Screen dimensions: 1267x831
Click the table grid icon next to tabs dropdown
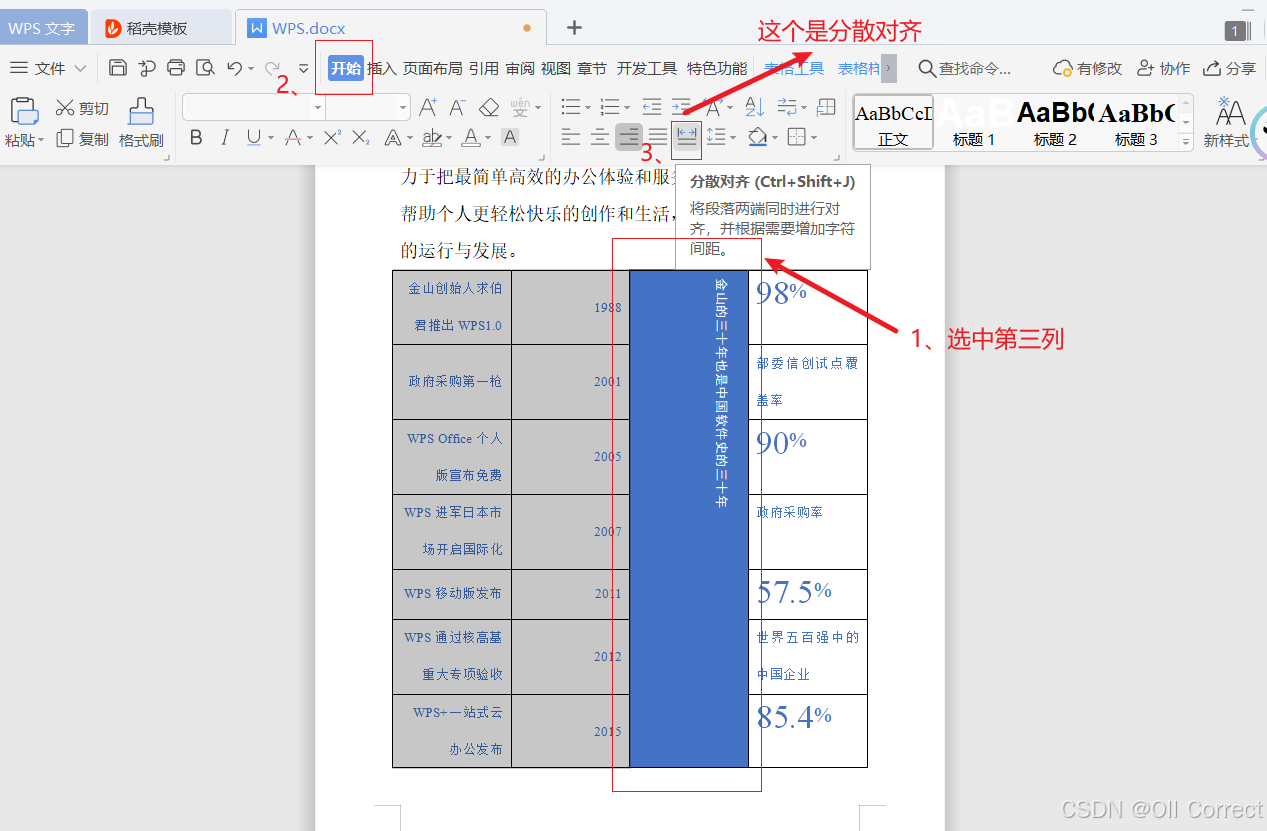coord(826,107)
